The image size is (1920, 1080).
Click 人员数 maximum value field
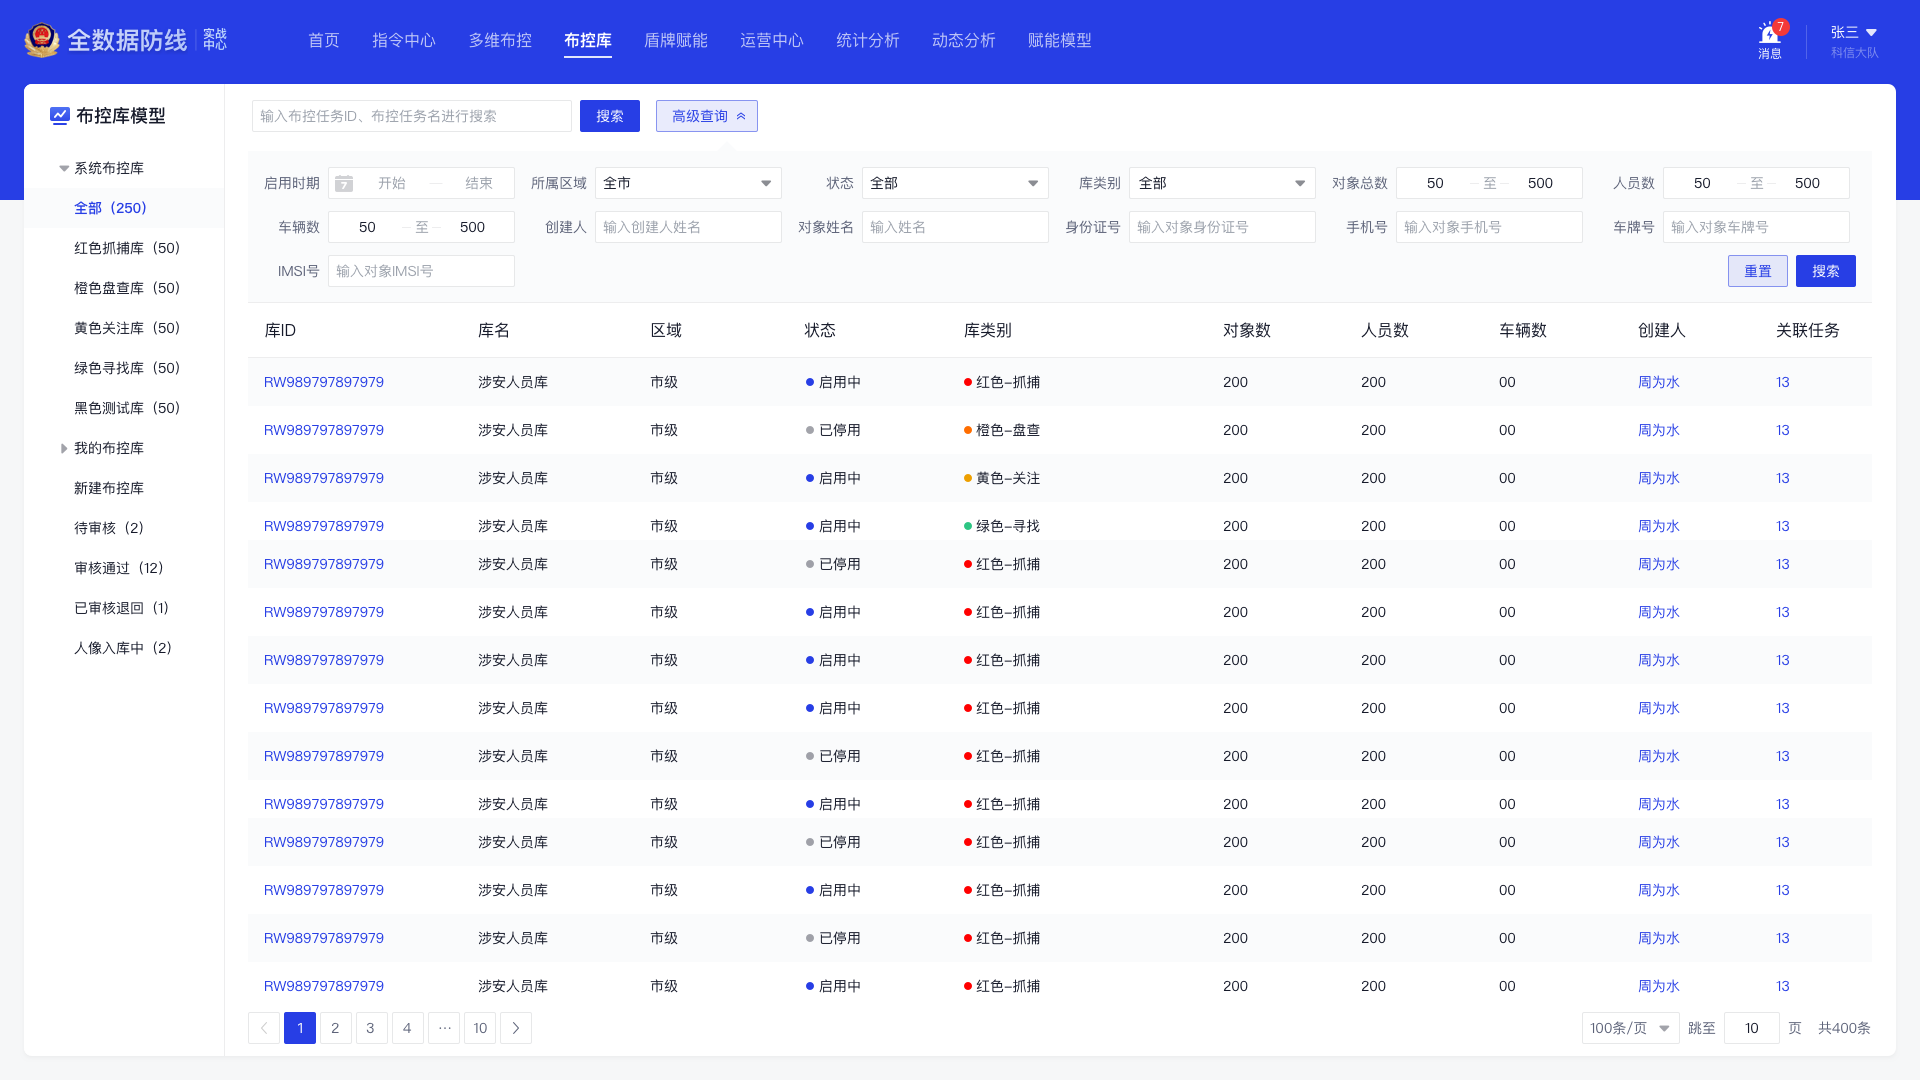pyautogui.click(x=1807, y=183)
